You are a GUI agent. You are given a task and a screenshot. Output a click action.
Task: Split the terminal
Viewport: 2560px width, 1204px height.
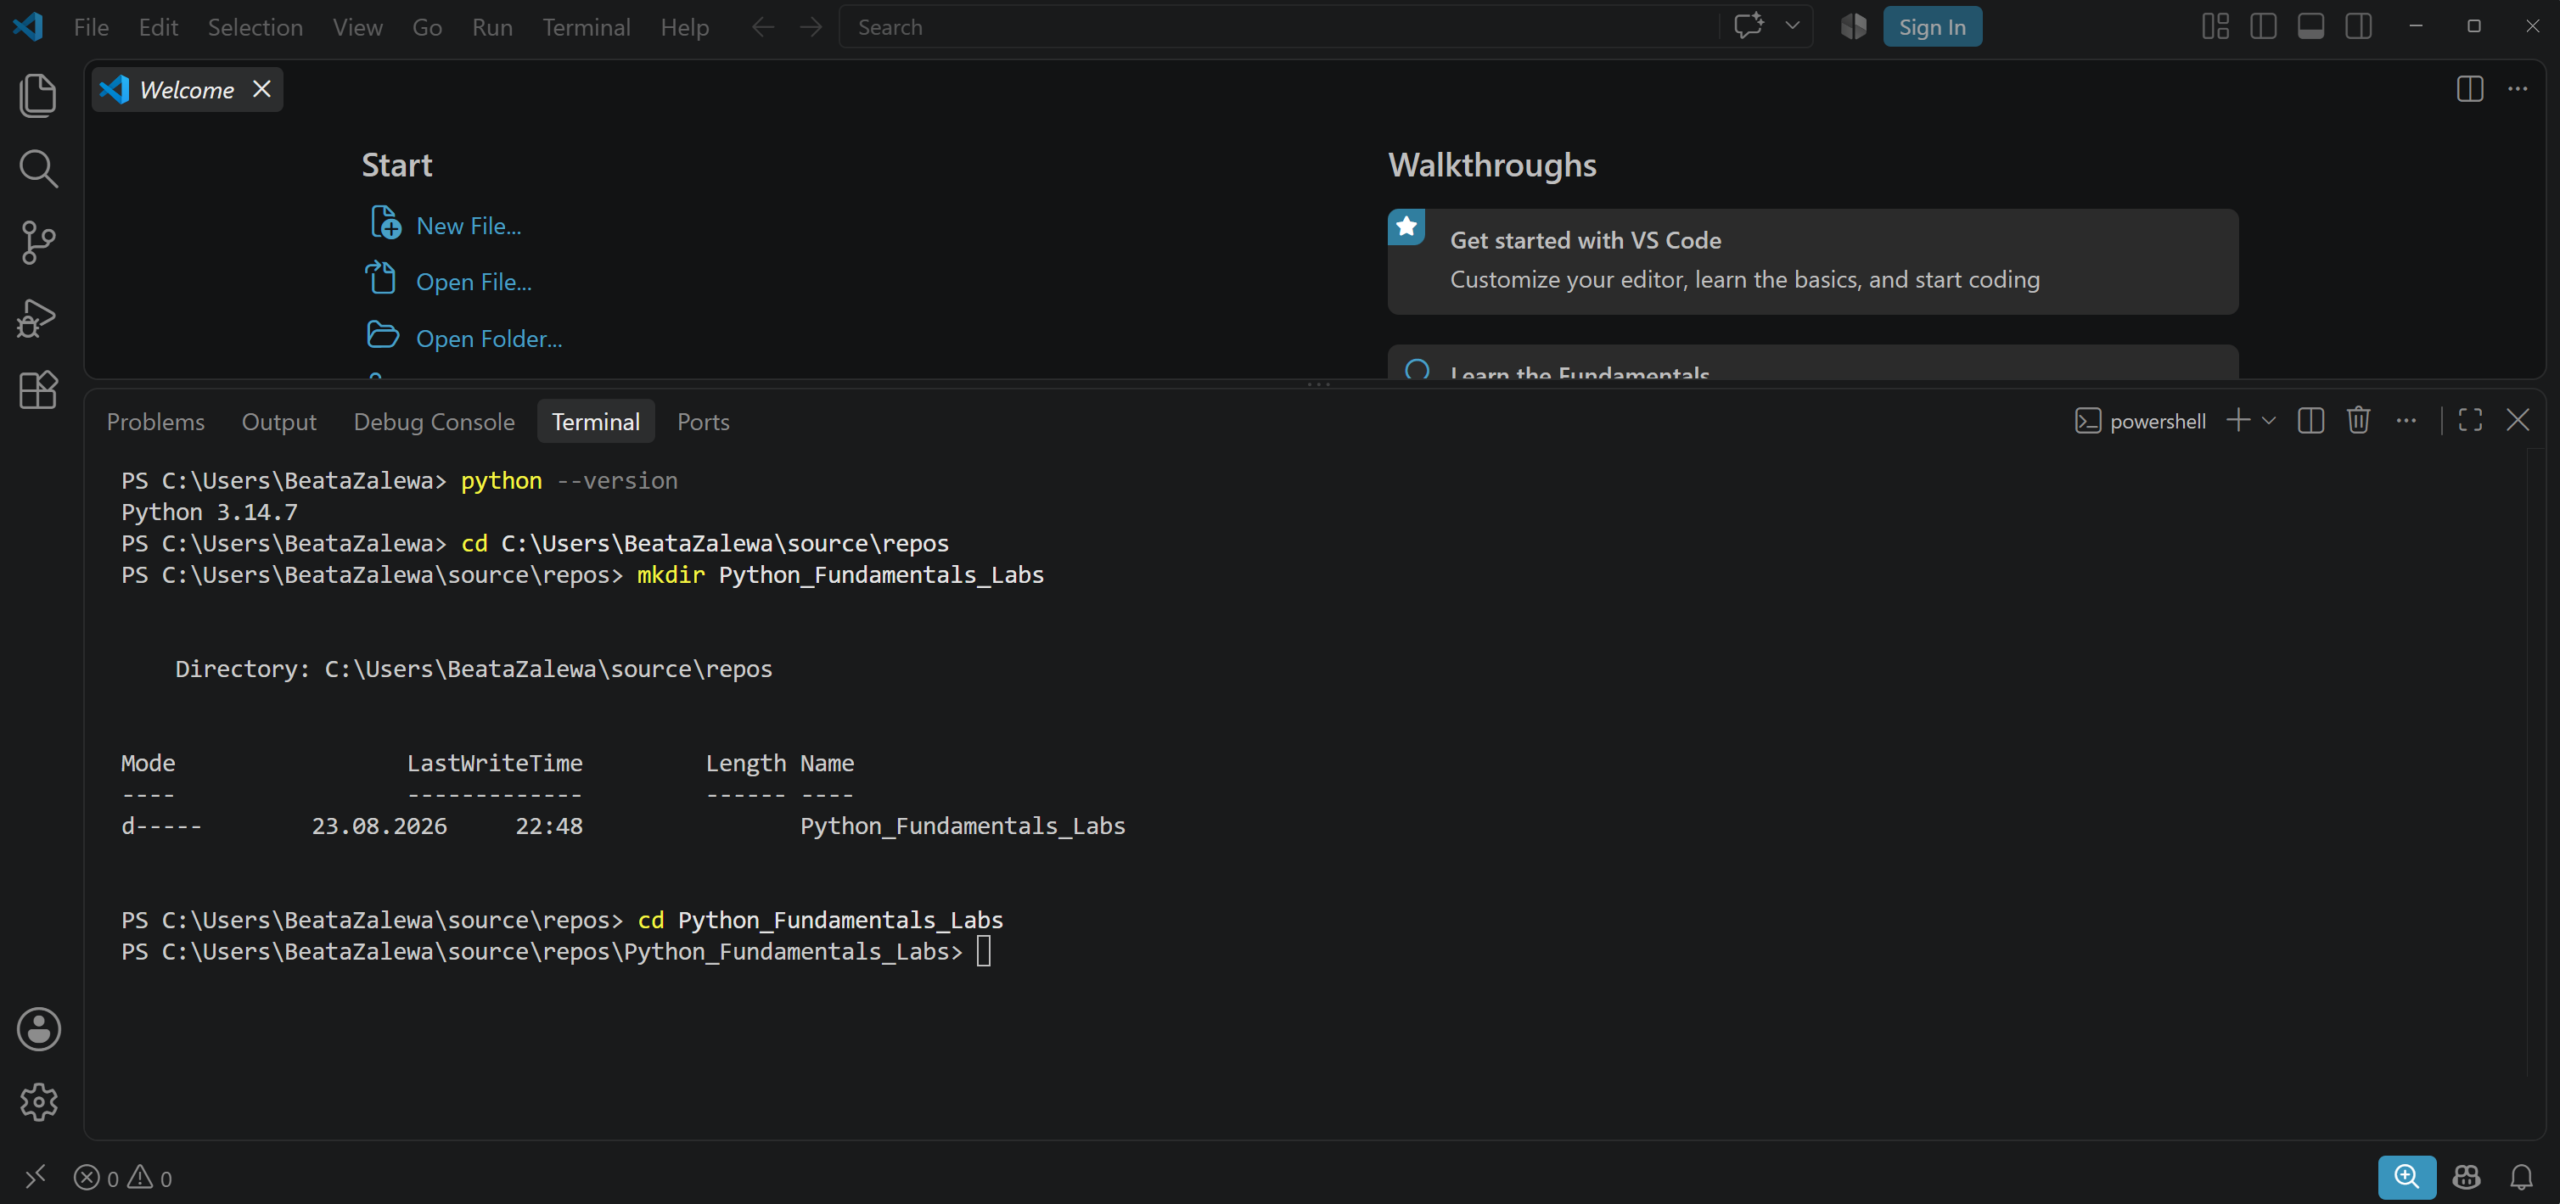(2310, 421)
